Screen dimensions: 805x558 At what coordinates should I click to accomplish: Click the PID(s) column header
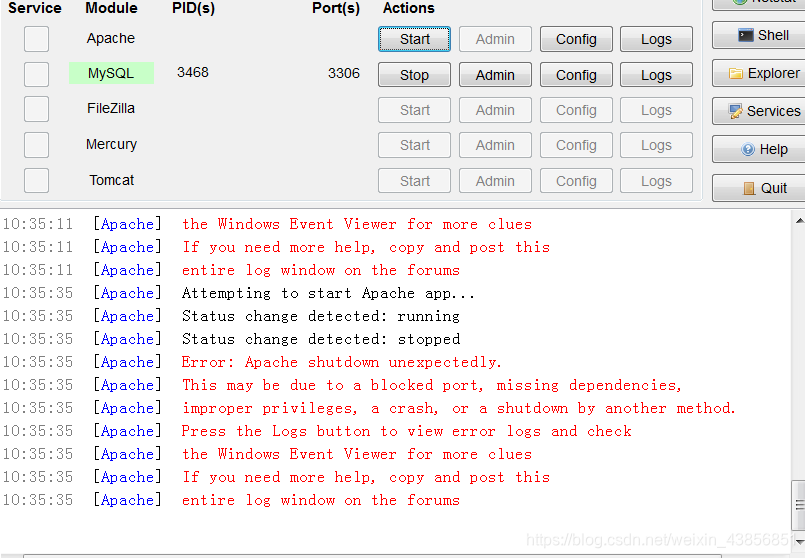pos(194,8)
